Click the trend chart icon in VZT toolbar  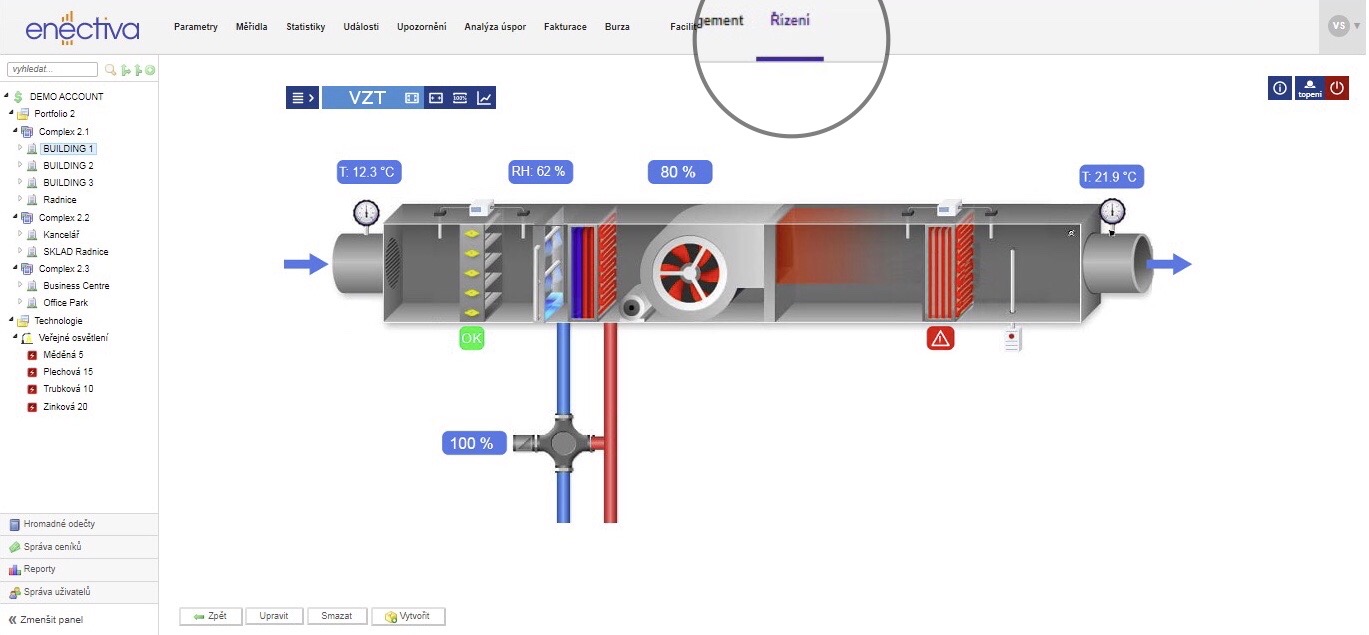484,98
